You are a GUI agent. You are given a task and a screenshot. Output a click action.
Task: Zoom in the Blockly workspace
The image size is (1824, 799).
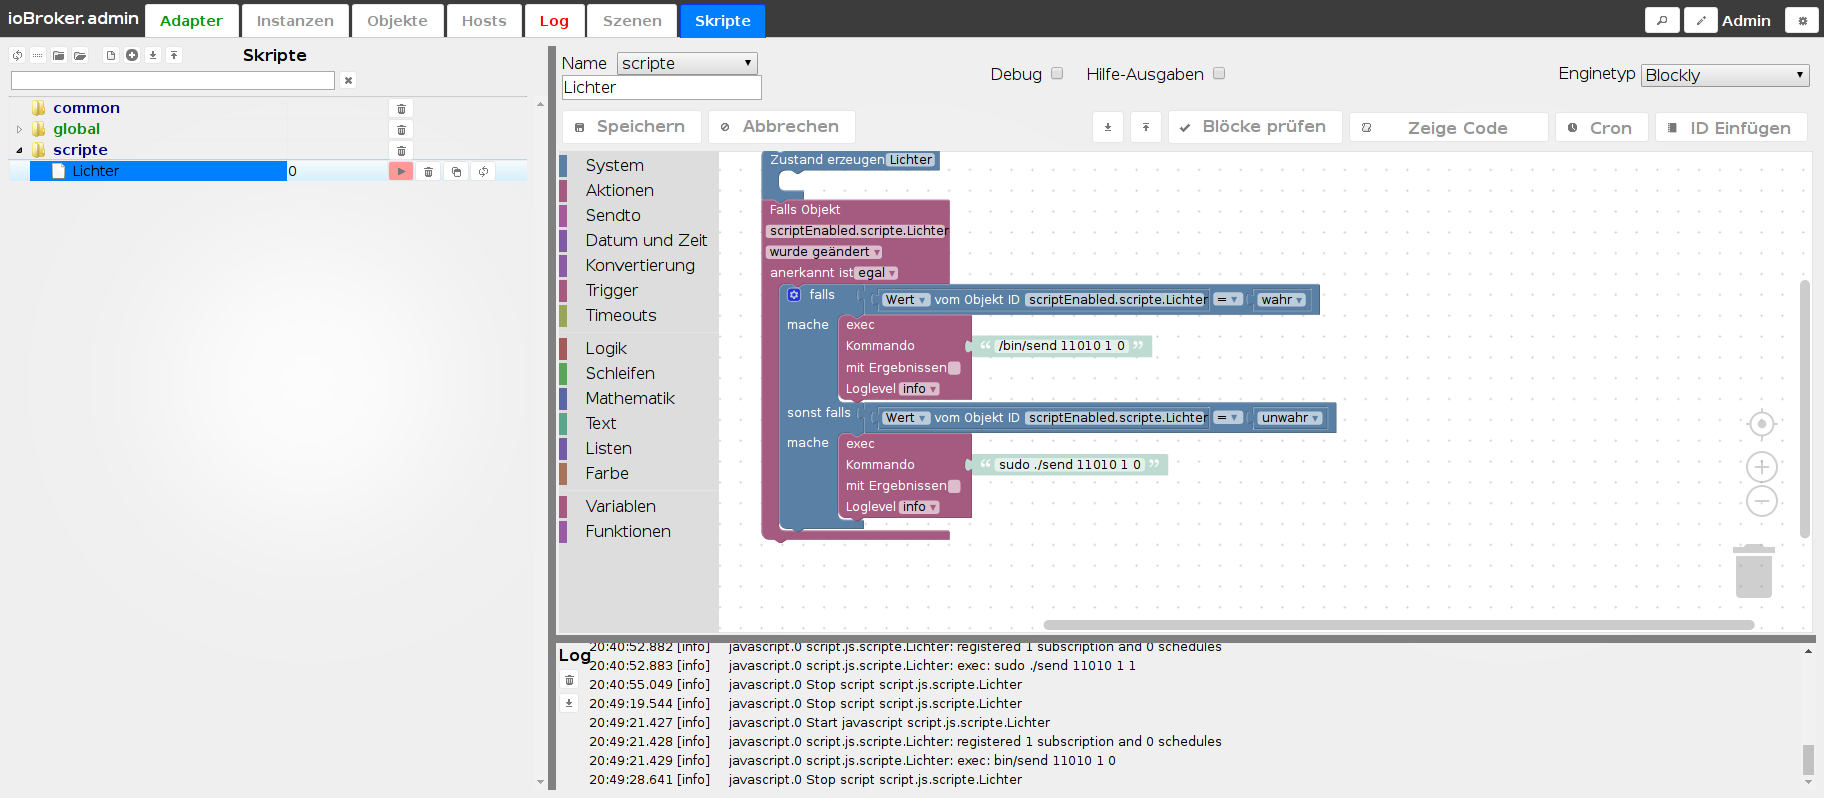click(1762, 466)
